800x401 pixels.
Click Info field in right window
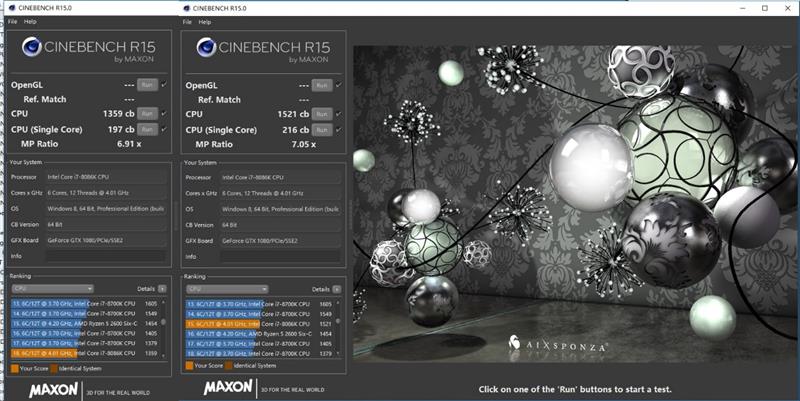tap(281, 256)
